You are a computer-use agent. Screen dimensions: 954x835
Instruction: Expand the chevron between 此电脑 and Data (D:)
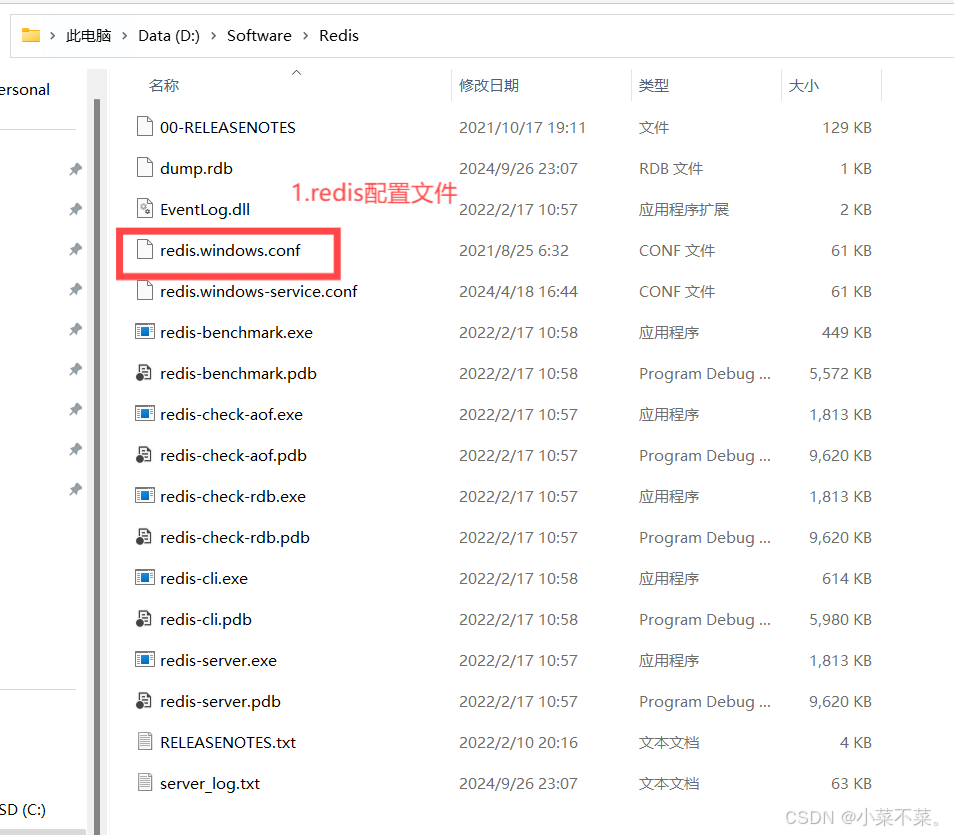tap(125, 36)
